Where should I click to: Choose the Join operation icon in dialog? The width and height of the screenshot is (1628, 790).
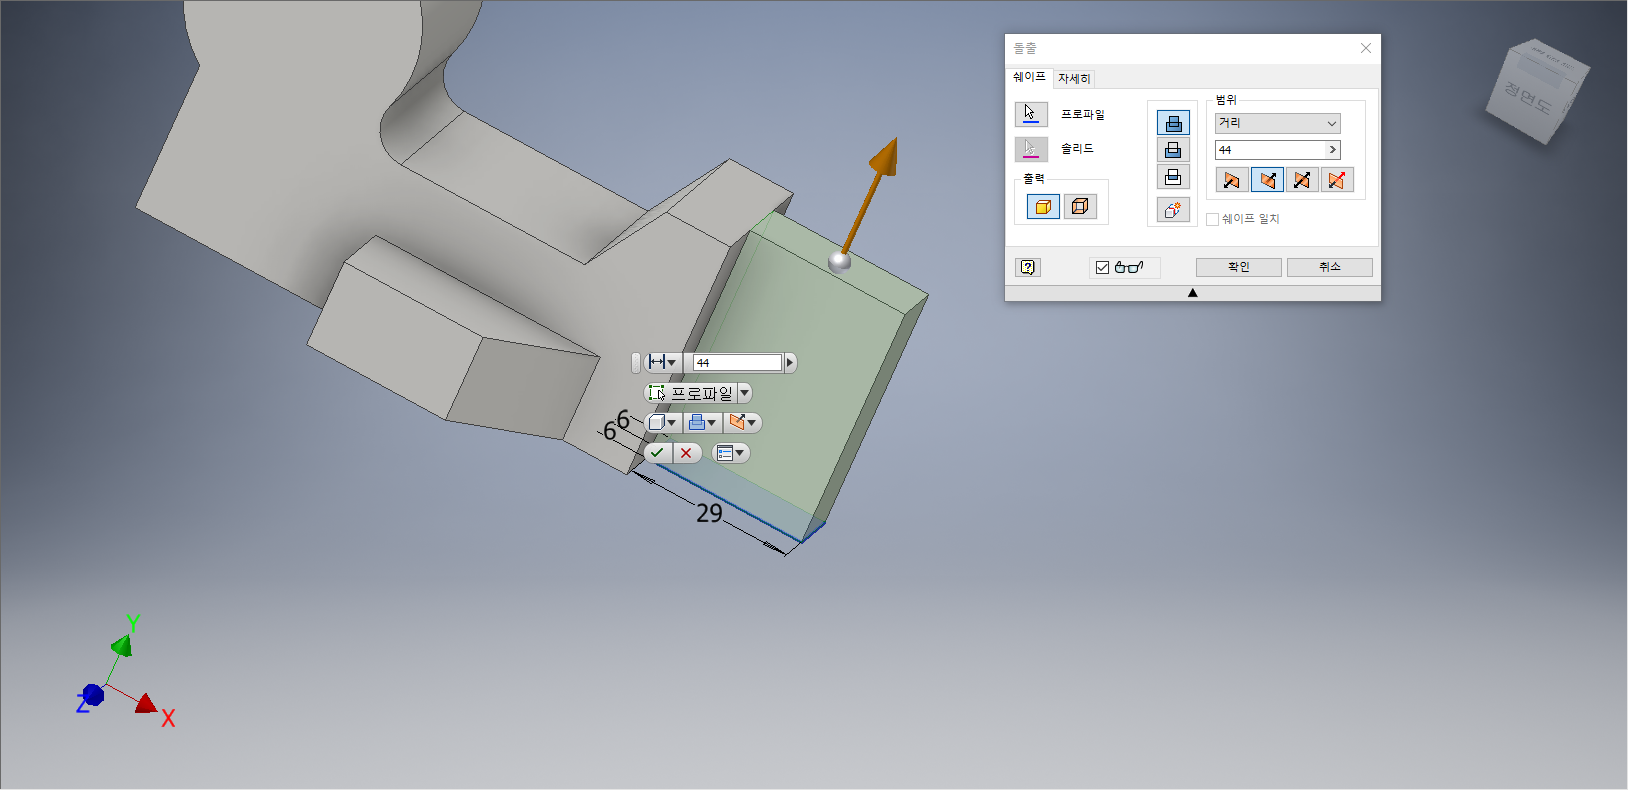pos(1173,123)
